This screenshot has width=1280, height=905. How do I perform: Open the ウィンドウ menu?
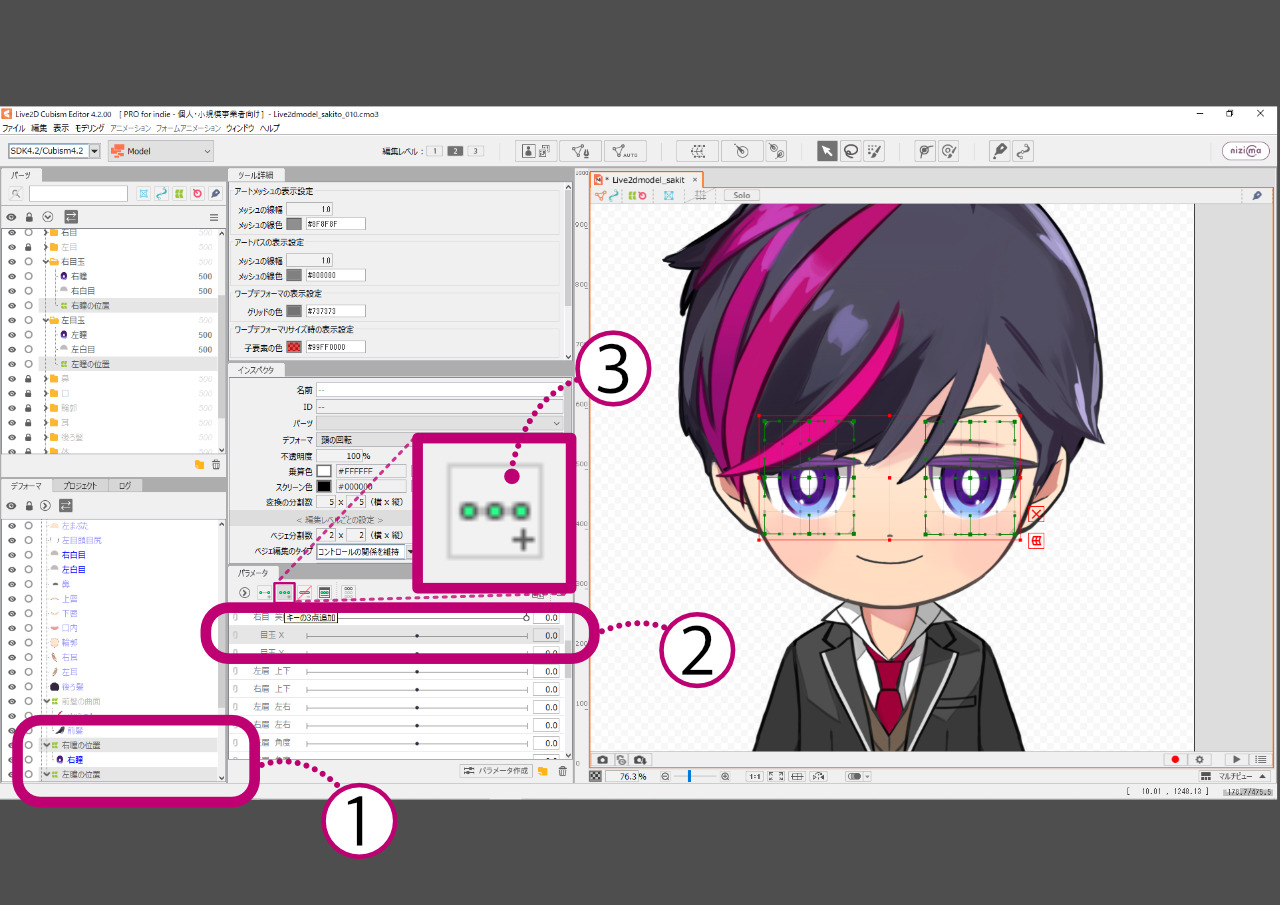pos(240,128)
